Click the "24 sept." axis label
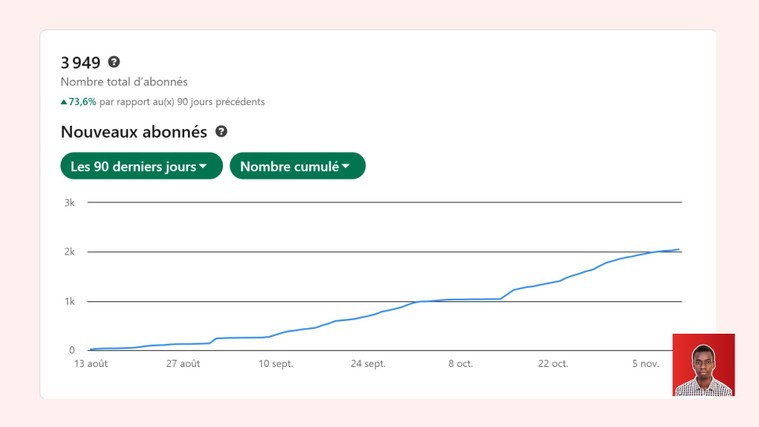Image resolution: width=759 pixels, height=427 pixels. 368,364
